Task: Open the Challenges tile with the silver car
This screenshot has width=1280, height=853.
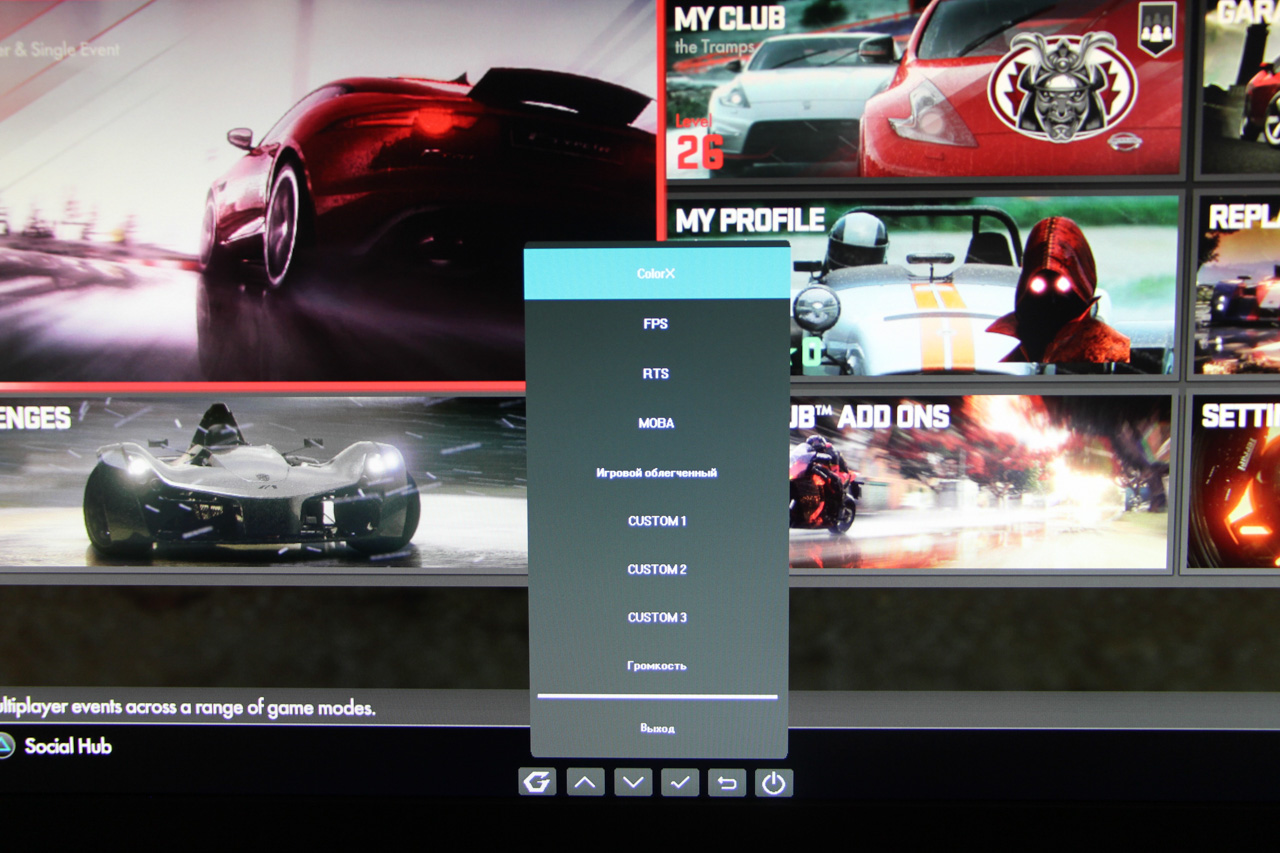Action: pos(263,482)
